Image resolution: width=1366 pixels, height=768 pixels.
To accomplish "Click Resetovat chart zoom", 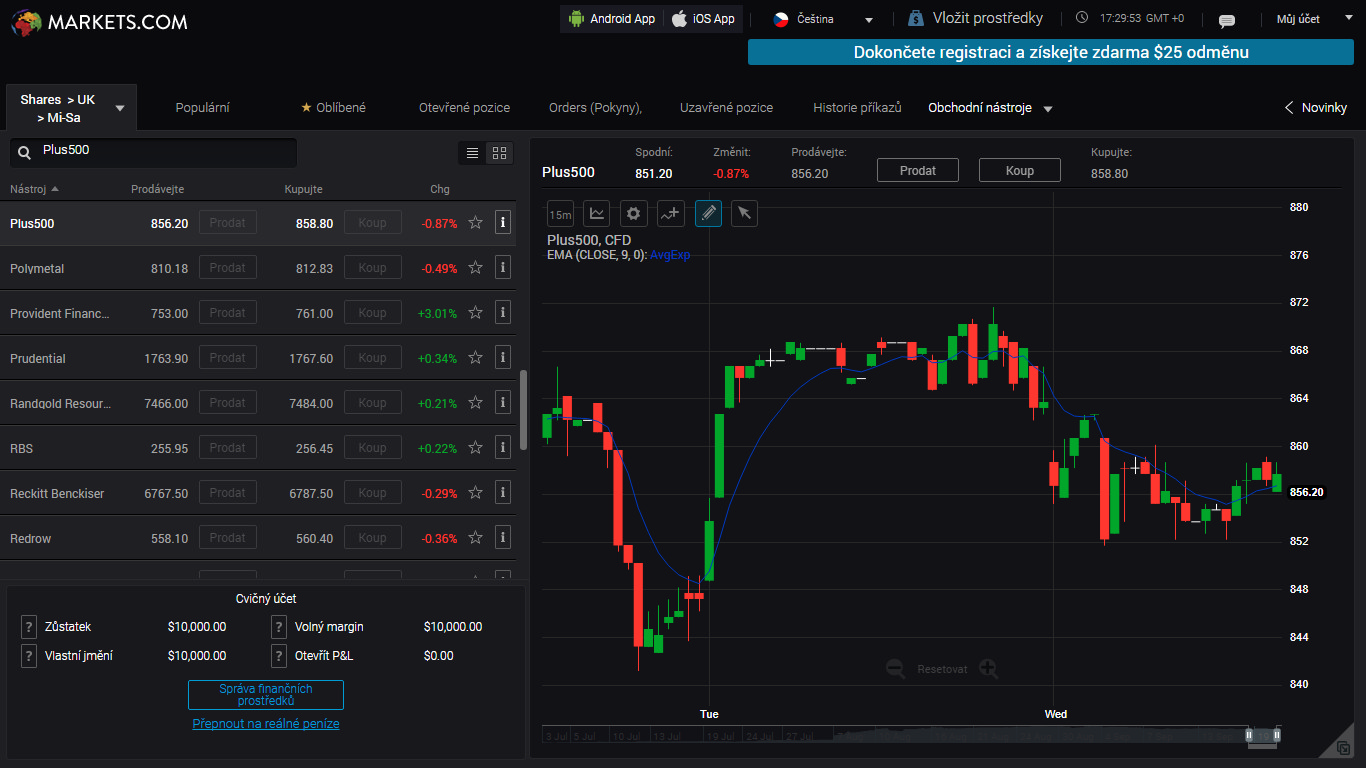I will [x=942, y=669].
